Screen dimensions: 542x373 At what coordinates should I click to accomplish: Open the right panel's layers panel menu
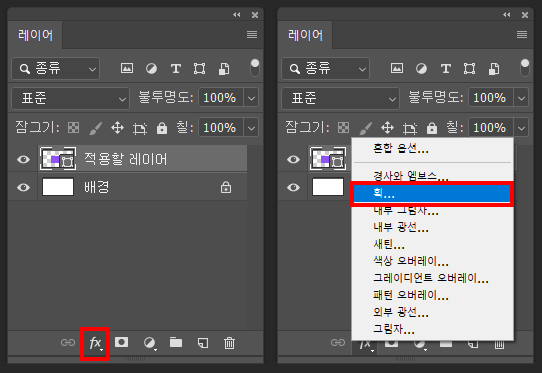[x=522, y=35]
